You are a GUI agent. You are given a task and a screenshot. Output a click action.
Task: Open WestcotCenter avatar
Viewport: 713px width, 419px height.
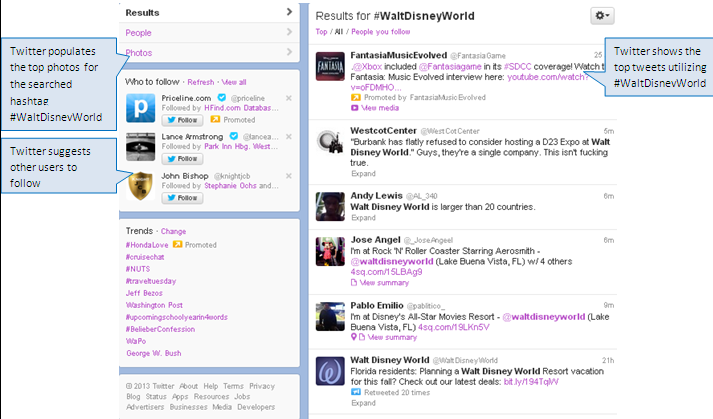coord(331,141)
